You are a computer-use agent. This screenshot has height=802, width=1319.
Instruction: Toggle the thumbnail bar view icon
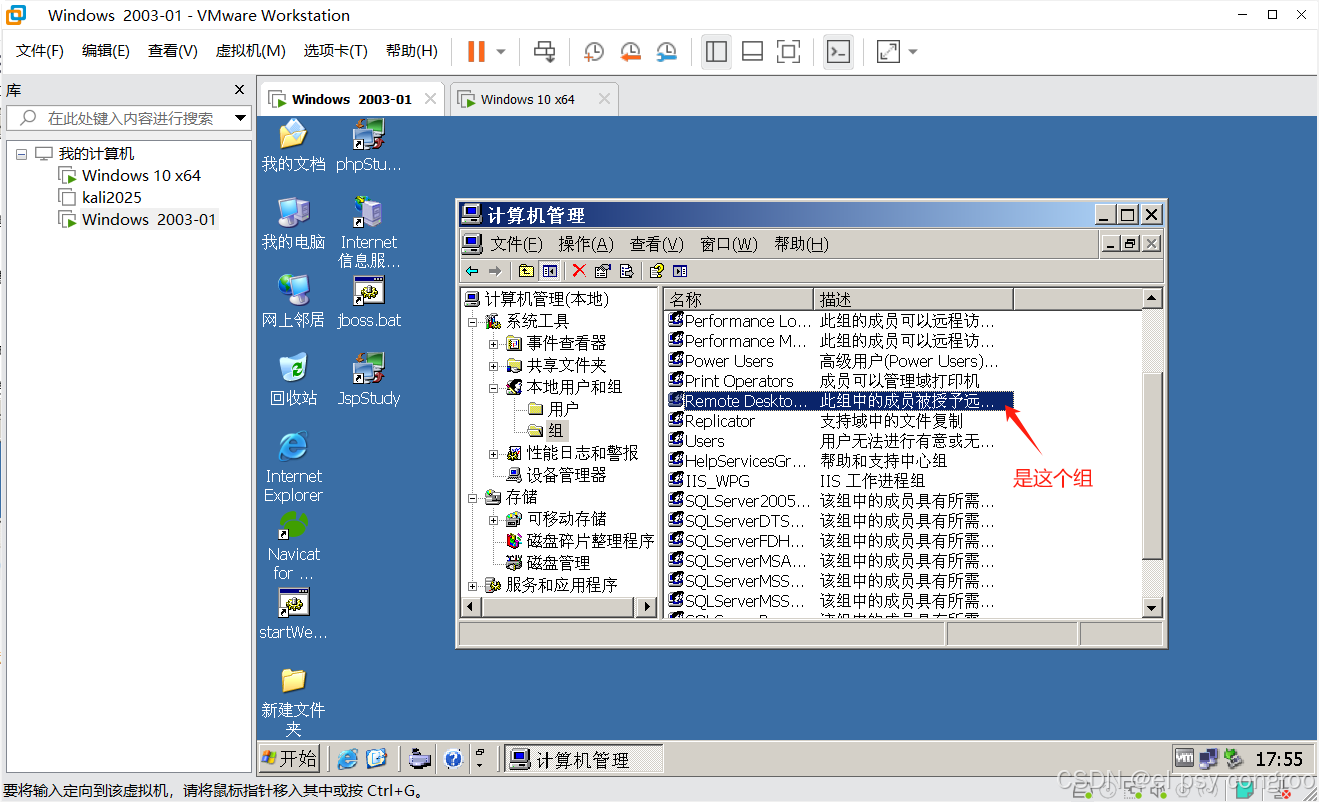pyautogui.click(x=752, y=51)
